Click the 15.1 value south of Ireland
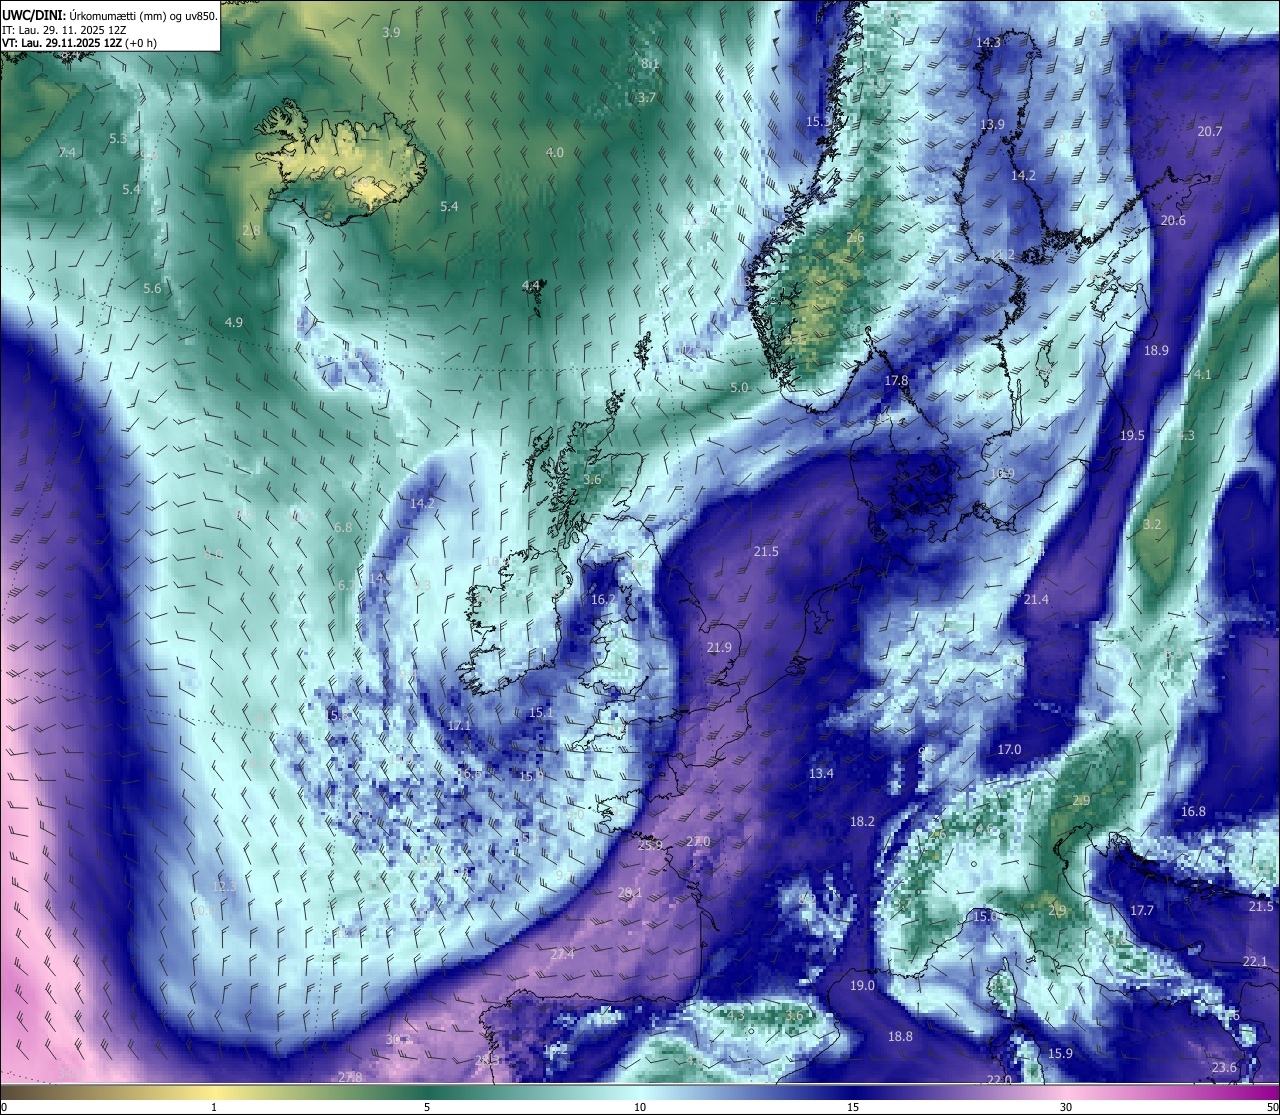 click(541, 712)
